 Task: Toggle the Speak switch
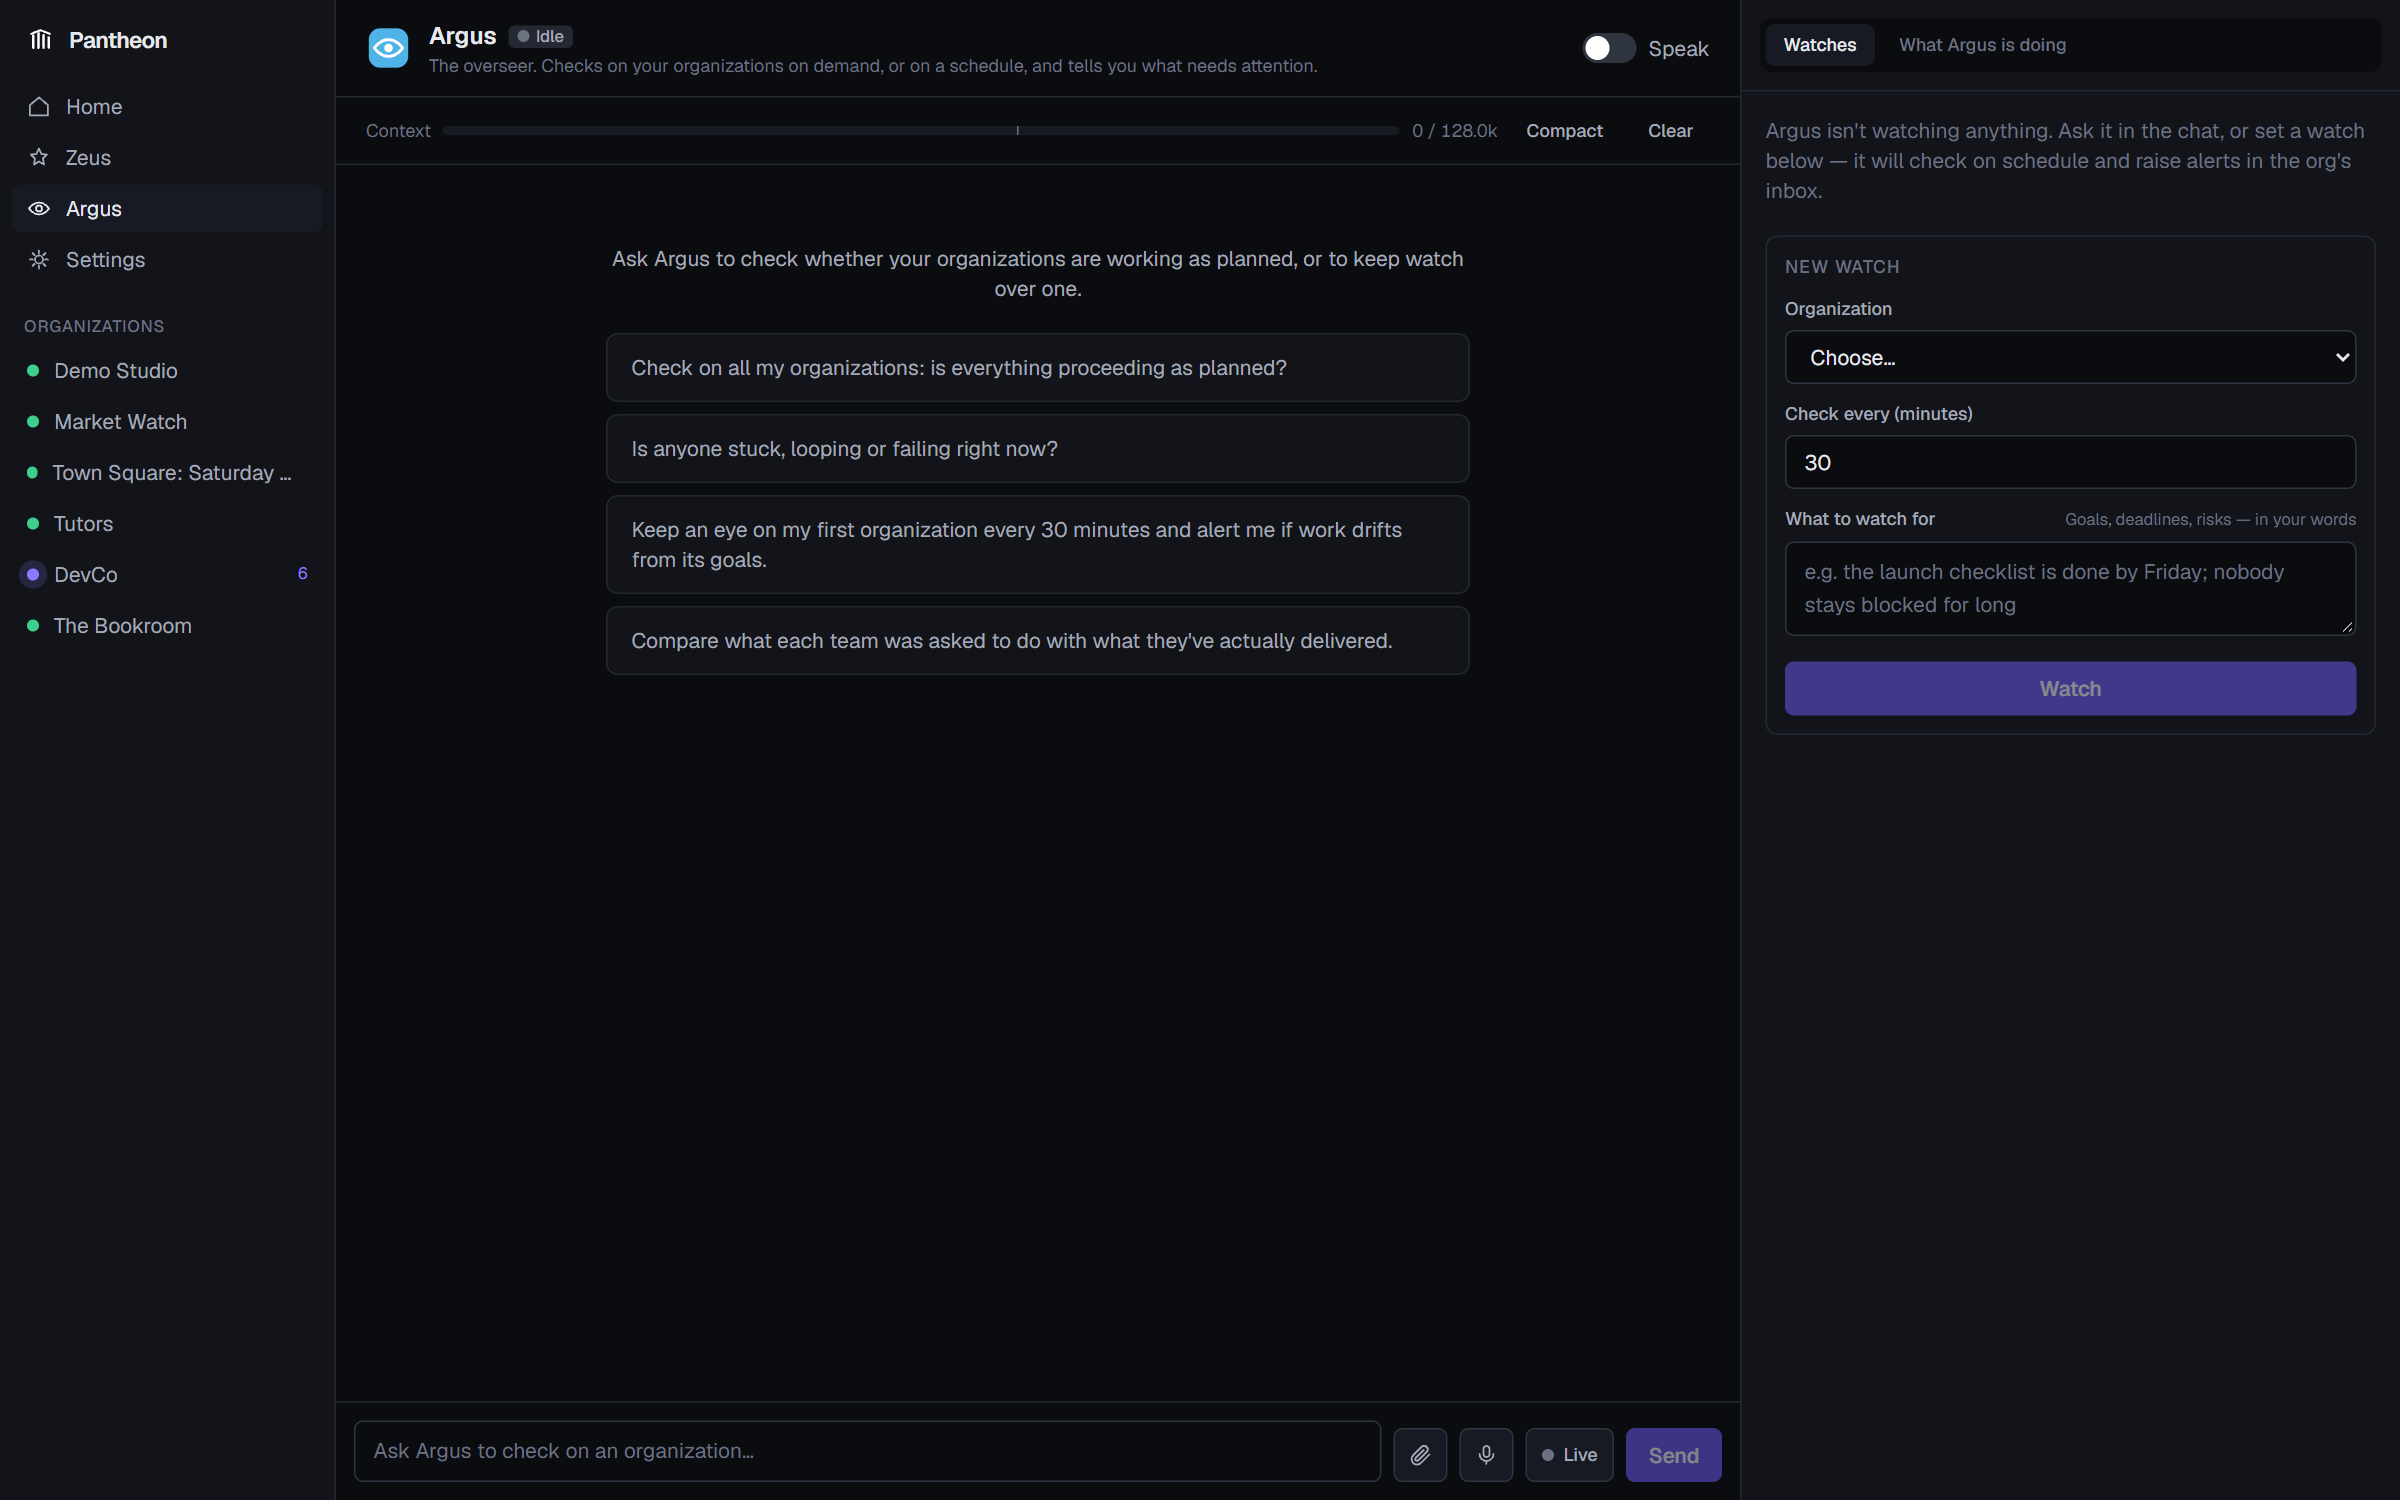(x=1608, y=48)
